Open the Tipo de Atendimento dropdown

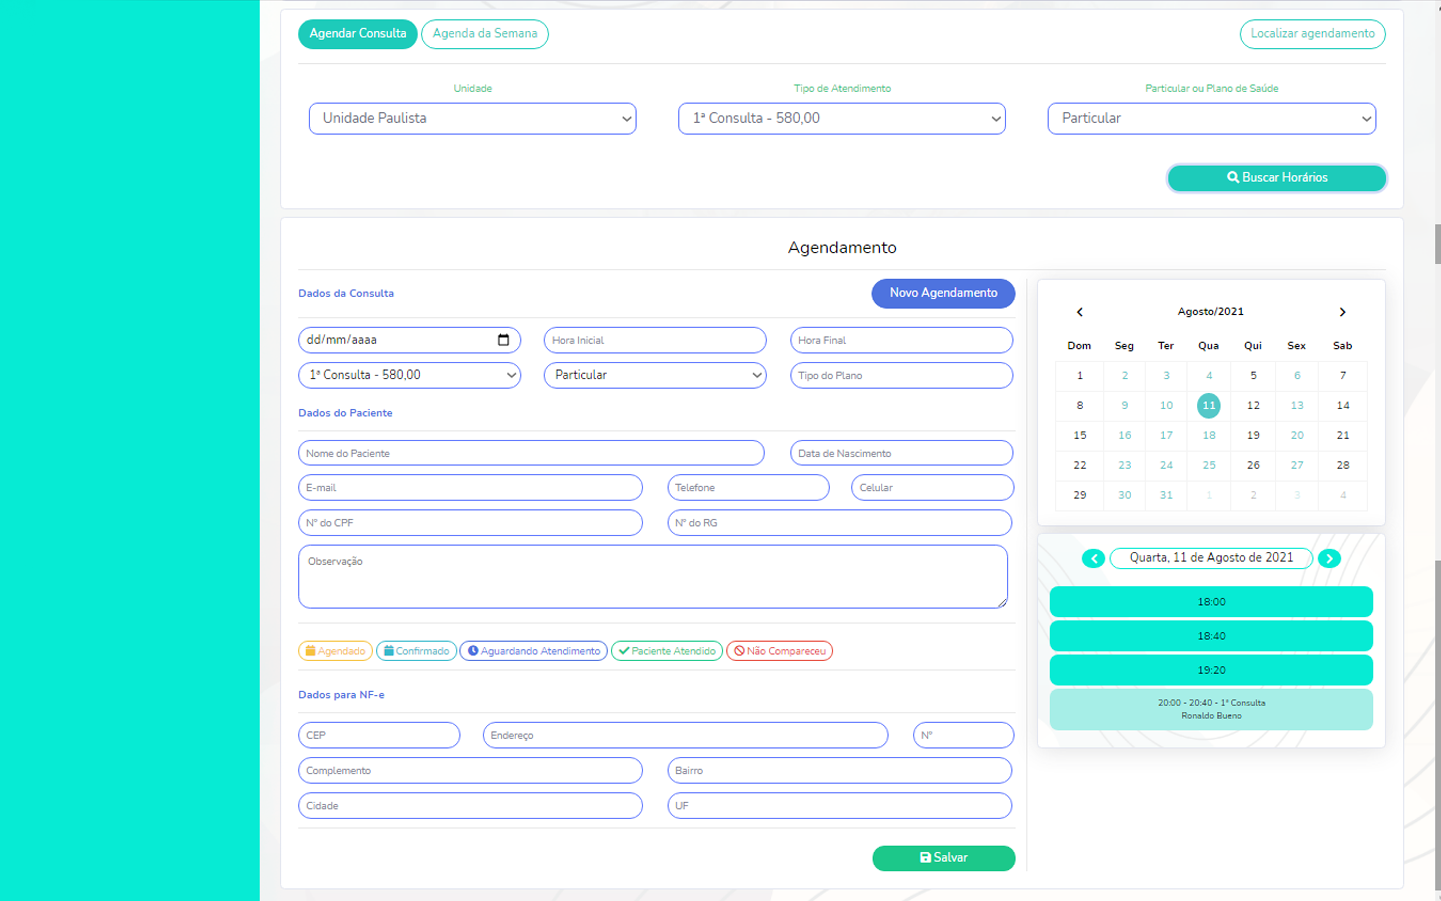[x=841, y=118]
